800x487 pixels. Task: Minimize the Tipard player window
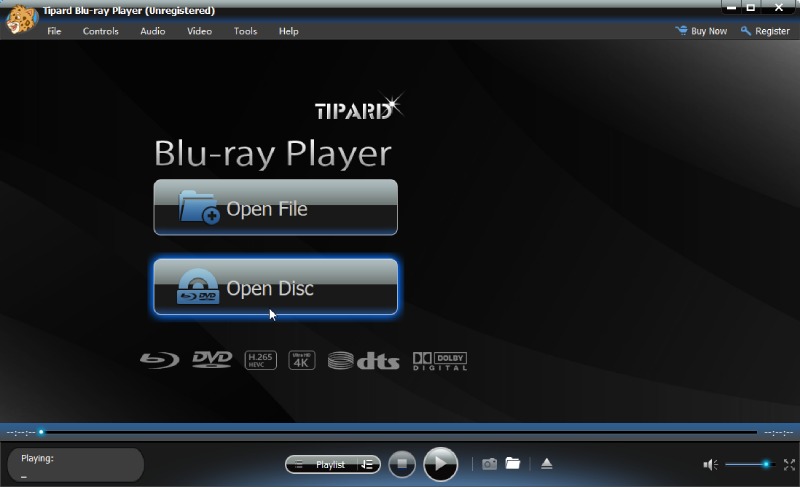731,7
